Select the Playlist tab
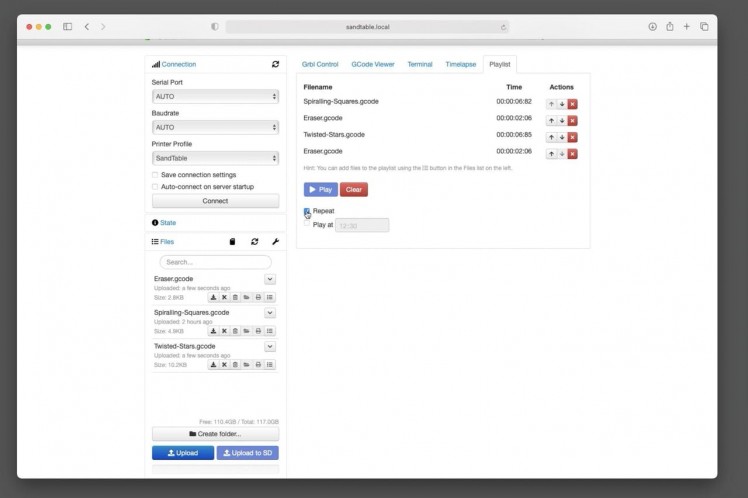Image resolution: width=748 pixels, height=498 pixels. [x=499, y=64]
